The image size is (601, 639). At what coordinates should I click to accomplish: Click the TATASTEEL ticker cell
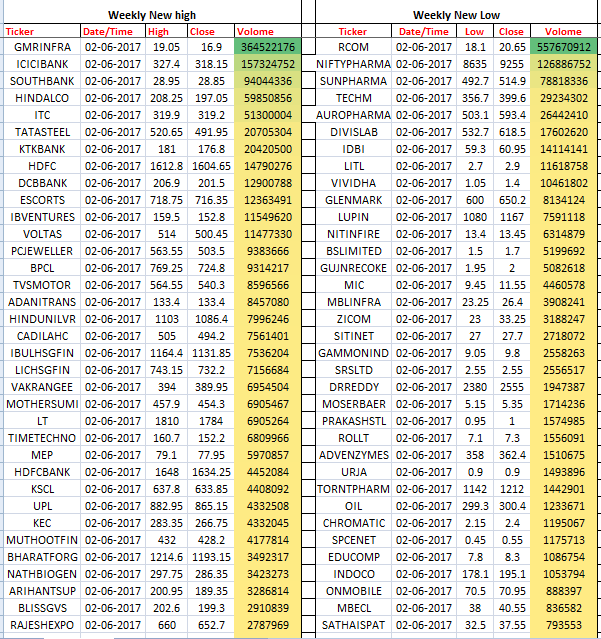pyautogui.click(x=42, y=132)
